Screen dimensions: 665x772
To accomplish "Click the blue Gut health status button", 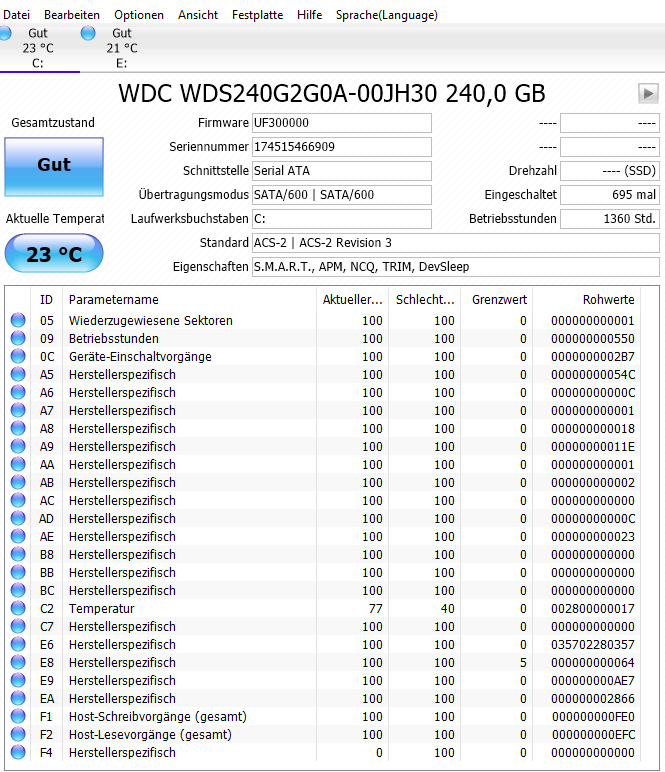I will click(x=54, y=167).
